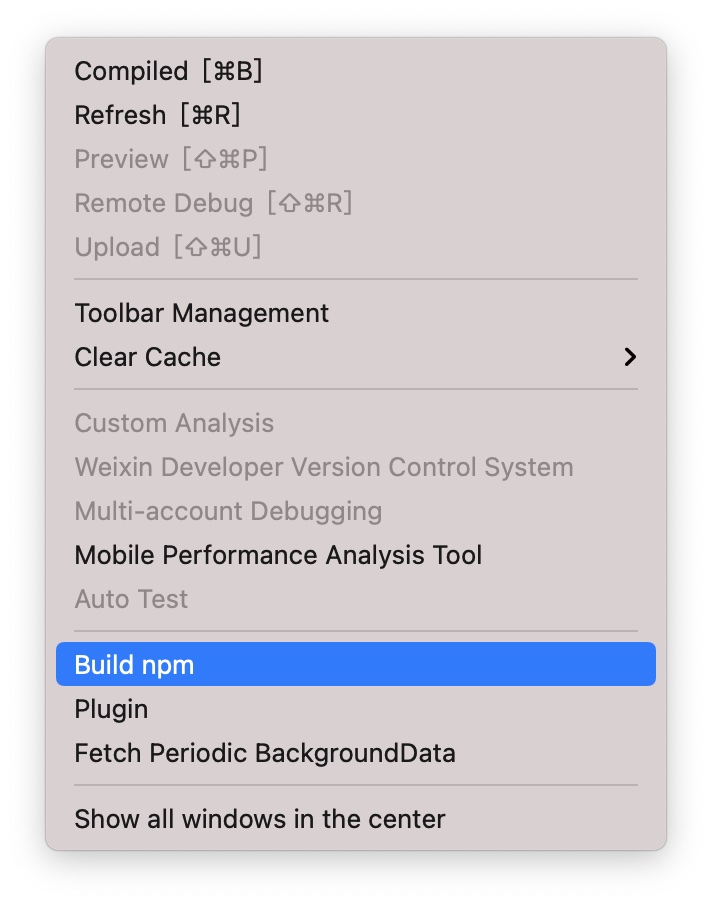
Task: Click the Auto Test item
Action: click(131, 600)
